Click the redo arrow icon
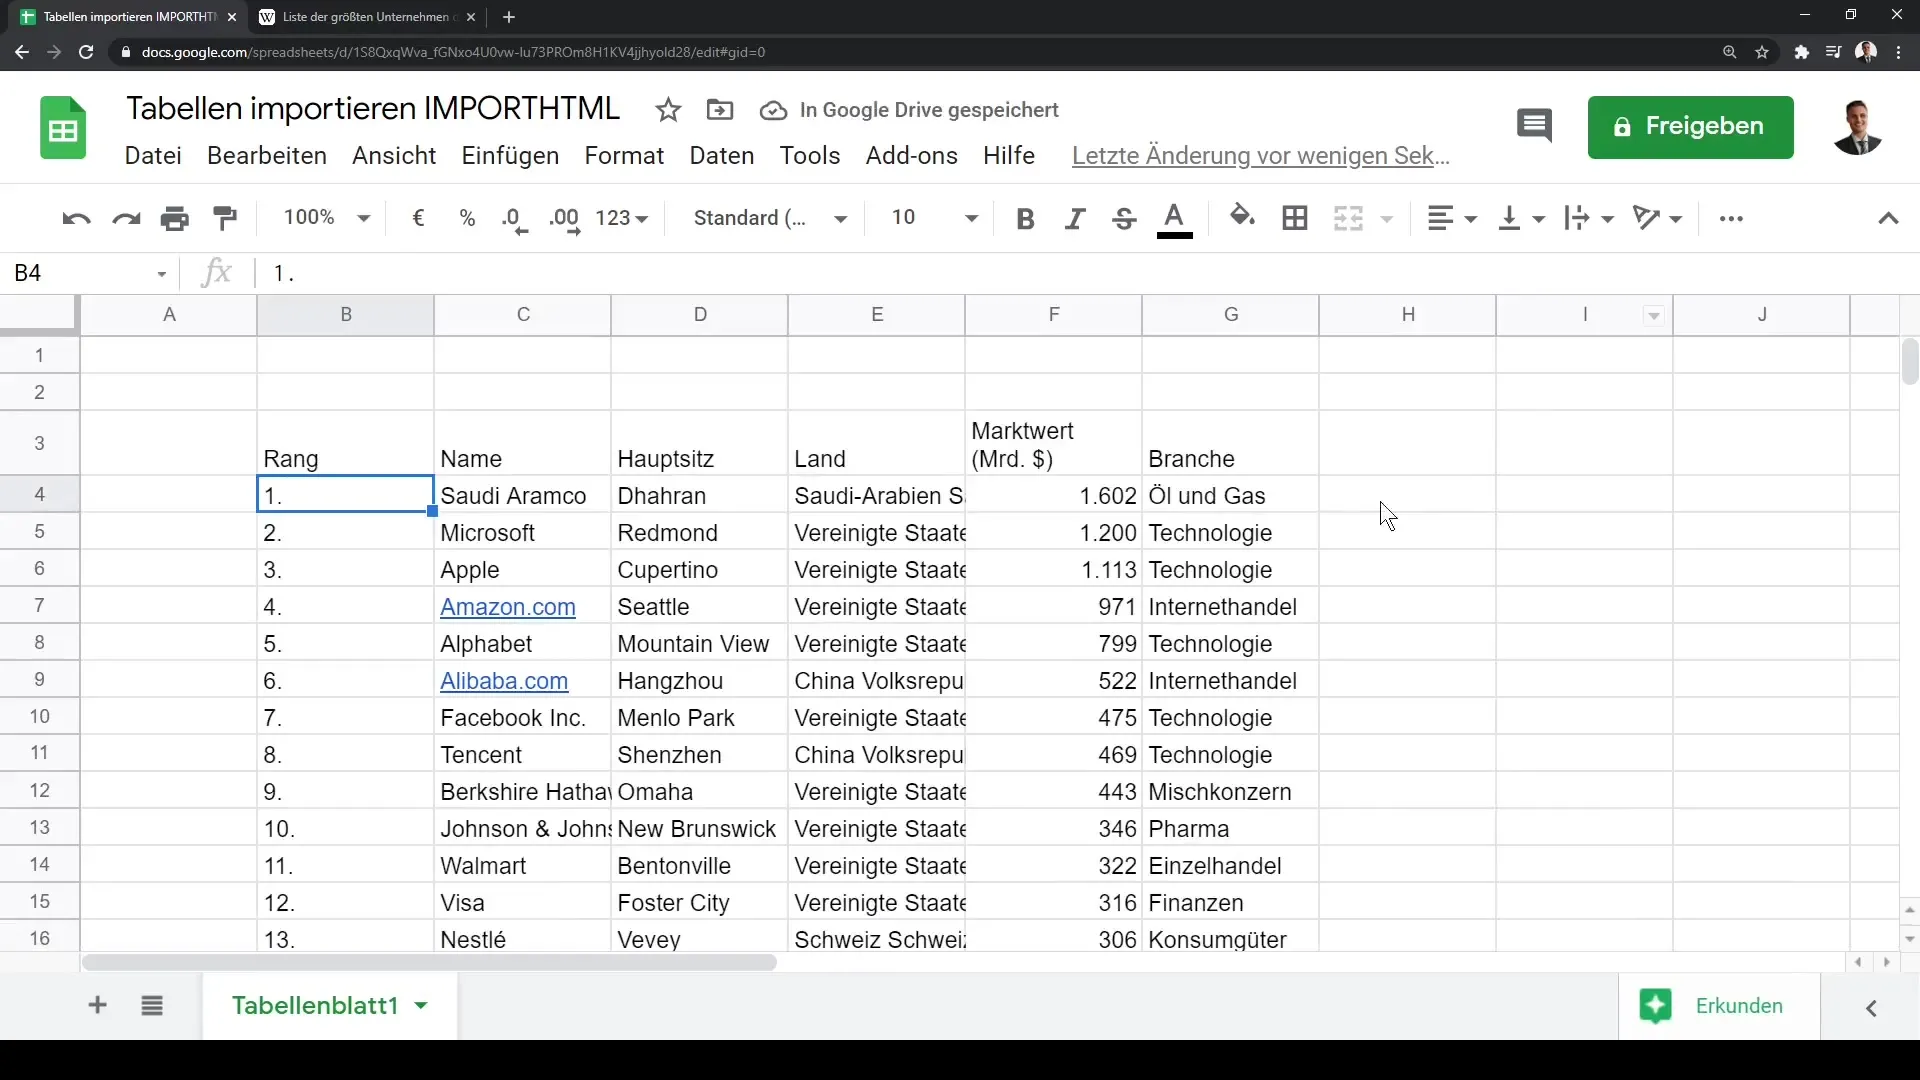 click(x=126, y=218)
